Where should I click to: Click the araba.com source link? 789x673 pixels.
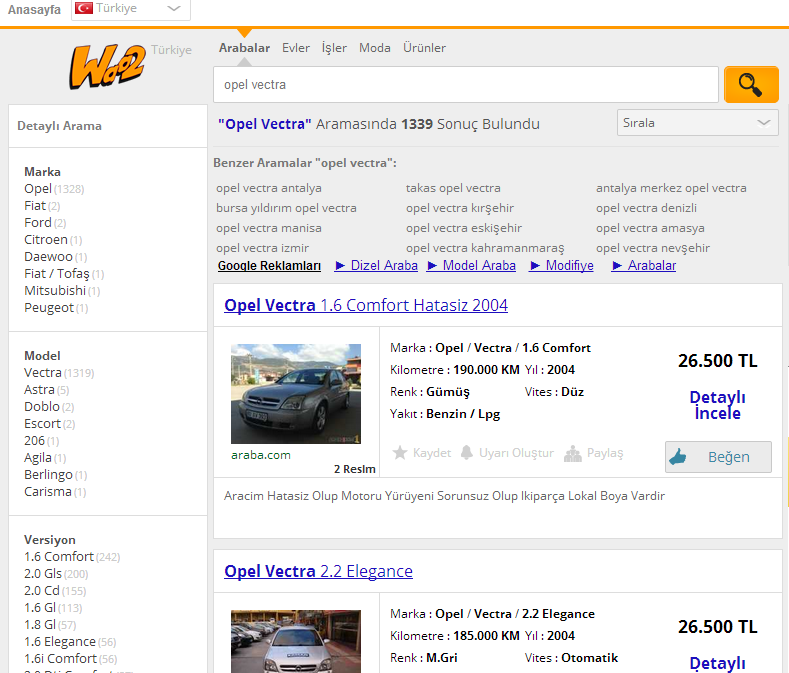(261, 455)
